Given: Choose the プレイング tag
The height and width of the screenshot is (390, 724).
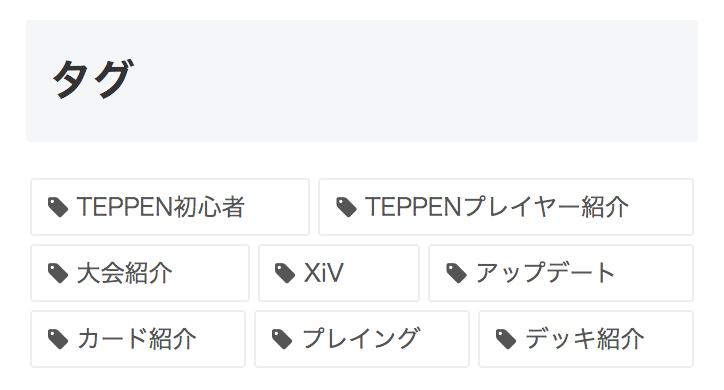Looking at the screenshot, I should (362, 339).
